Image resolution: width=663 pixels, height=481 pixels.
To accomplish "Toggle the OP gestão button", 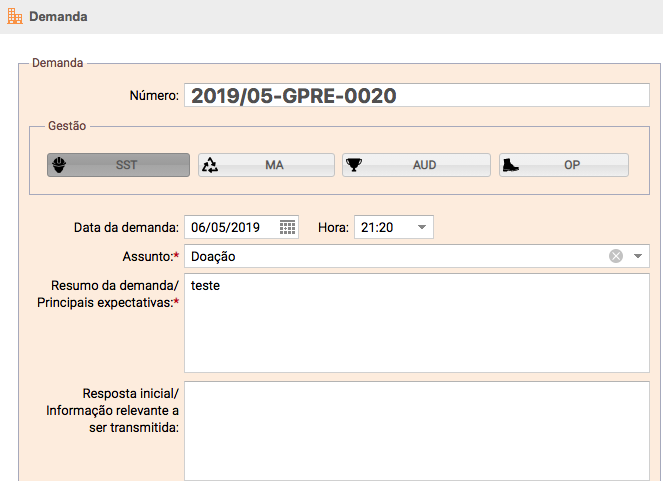I will pyautogui.click(x=564, y=165).
